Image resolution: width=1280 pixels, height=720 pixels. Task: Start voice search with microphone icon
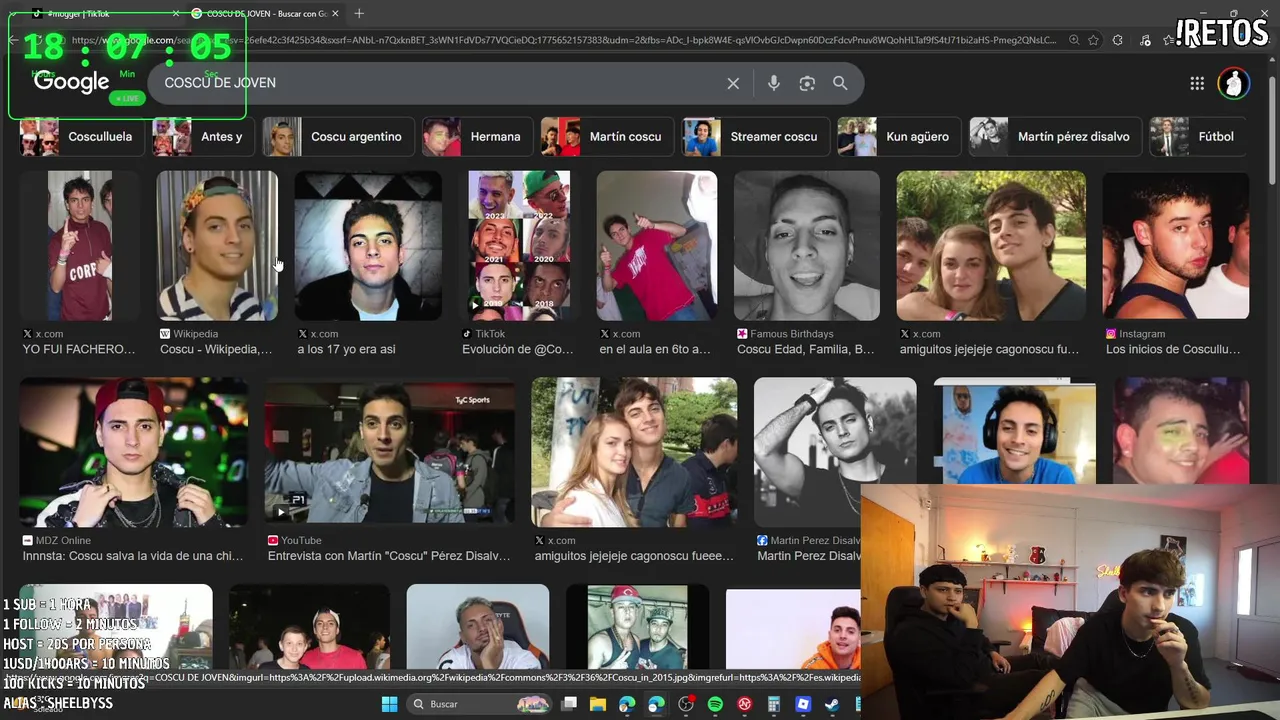[773, 83]
